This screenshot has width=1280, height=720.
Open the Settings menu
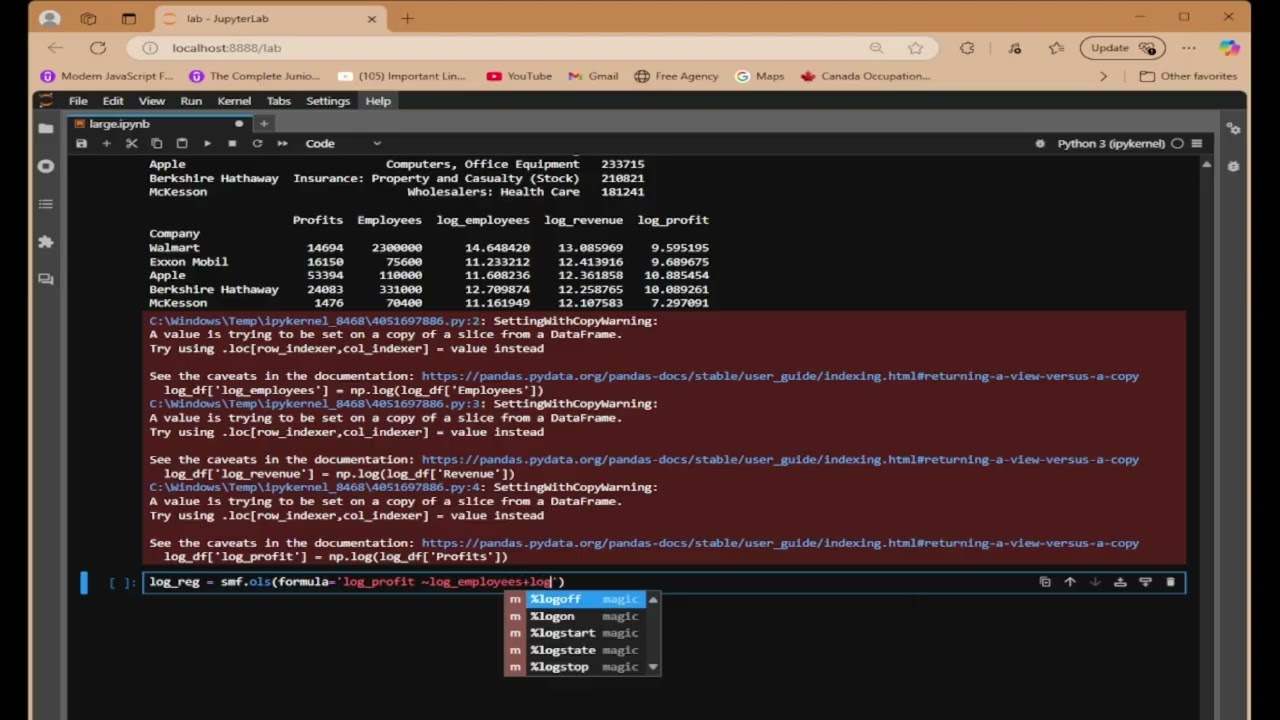coord(328,101)
